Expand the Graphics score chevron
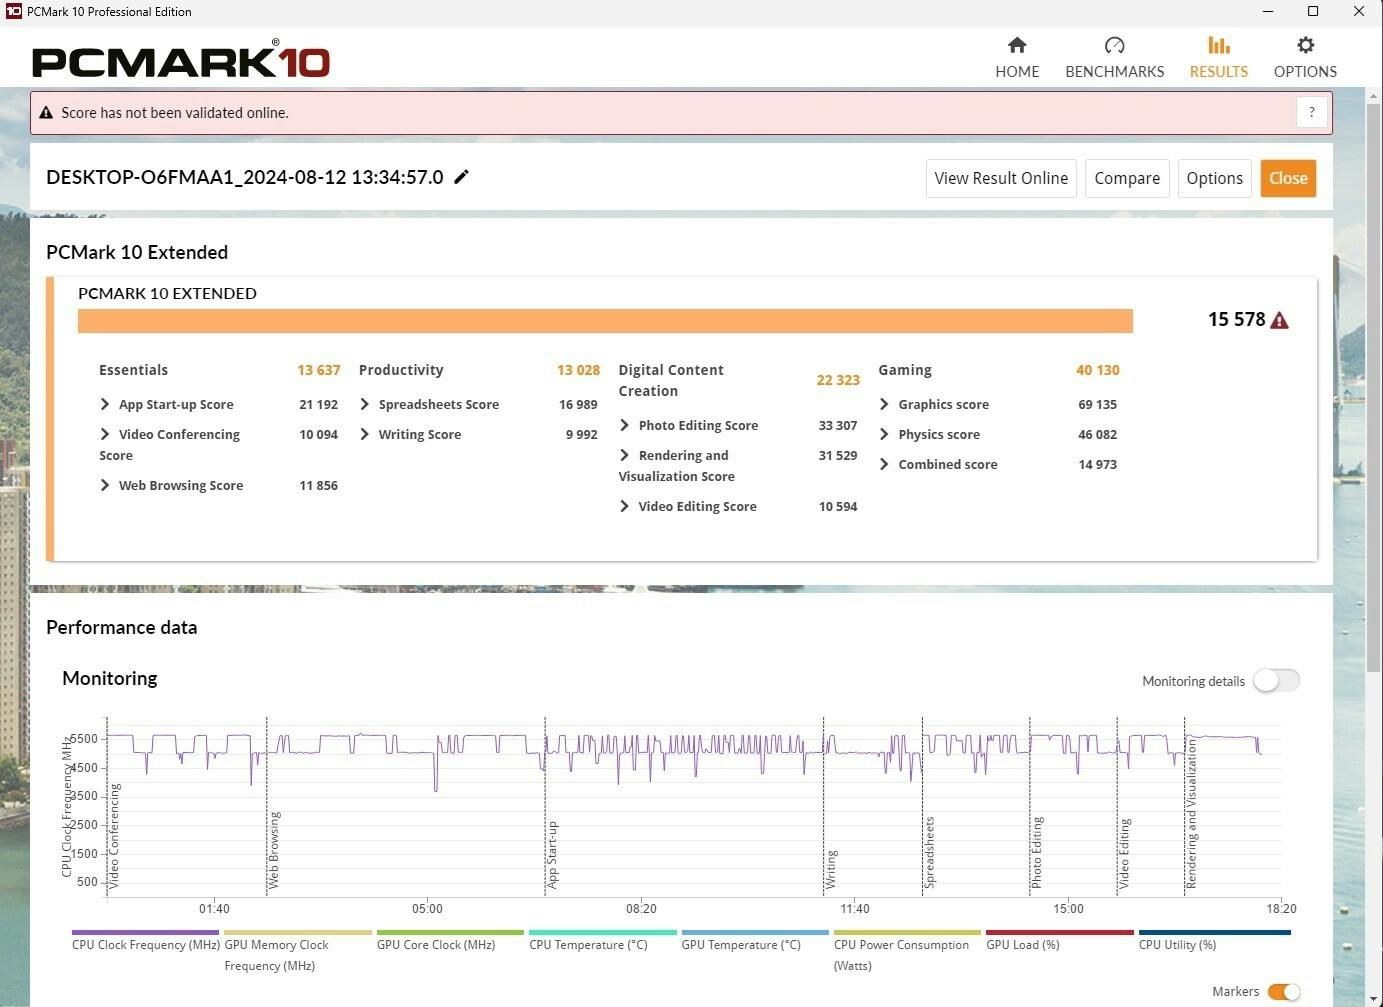The image size is (1383, 1007). (884, 404)
